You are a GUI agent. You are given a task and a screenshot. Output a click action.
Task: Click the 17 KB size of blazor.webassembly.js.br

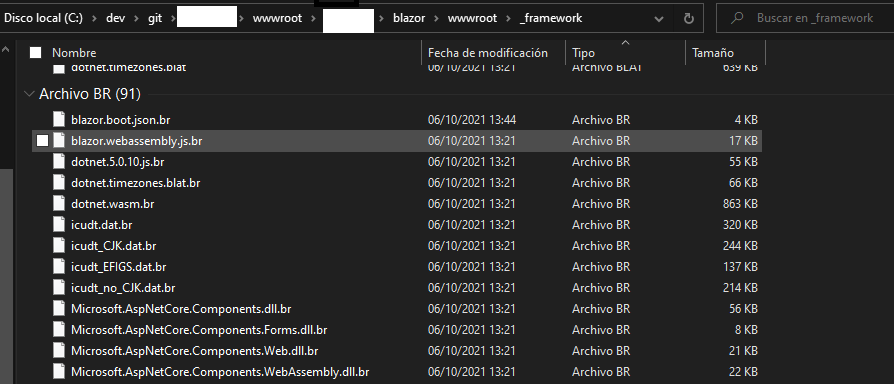click(743, 141)
